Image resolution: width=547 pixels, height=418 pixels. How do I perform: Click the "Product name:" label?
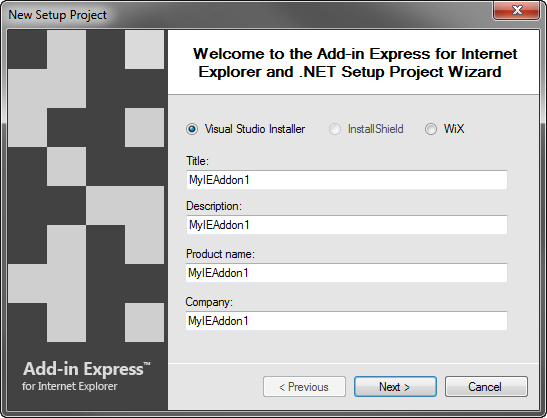point(220,254)
